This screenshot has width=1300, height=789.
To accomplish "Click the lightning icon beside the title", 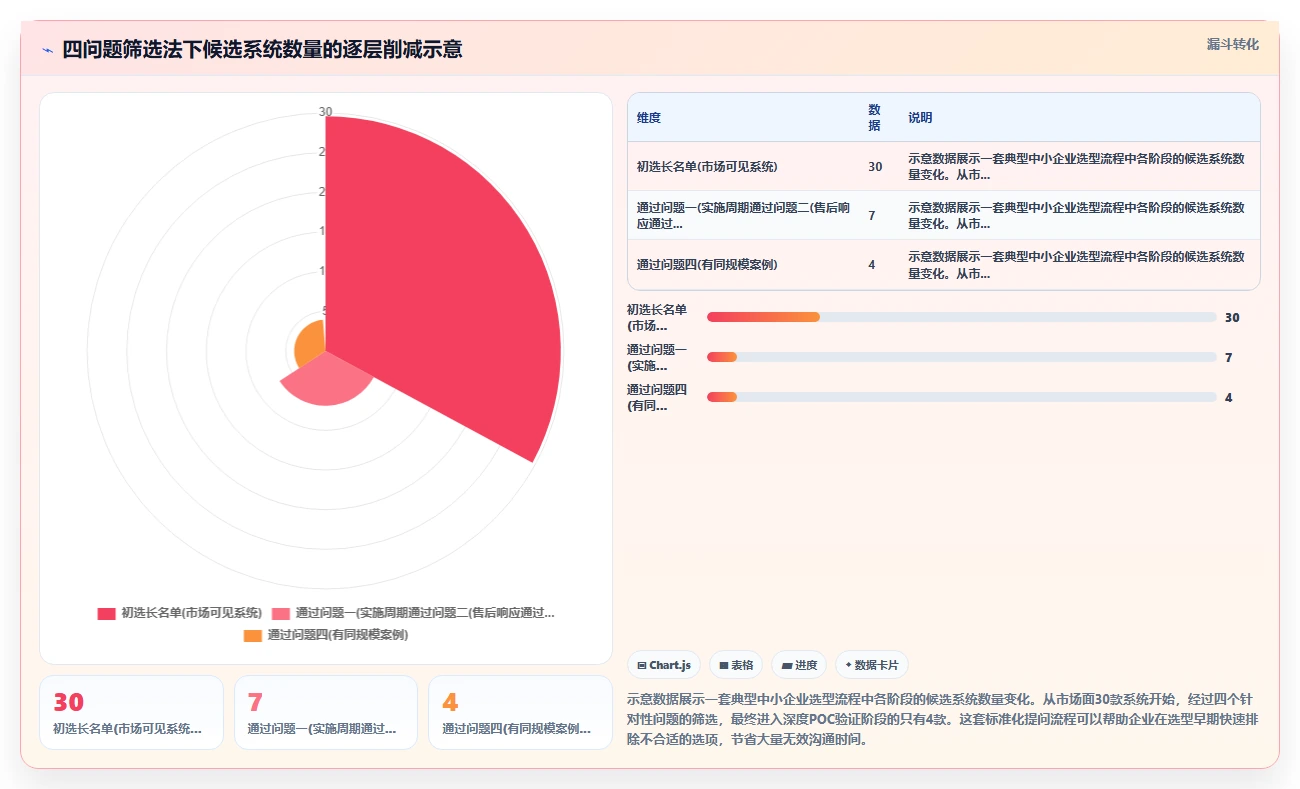I will [x=48, y=50].
